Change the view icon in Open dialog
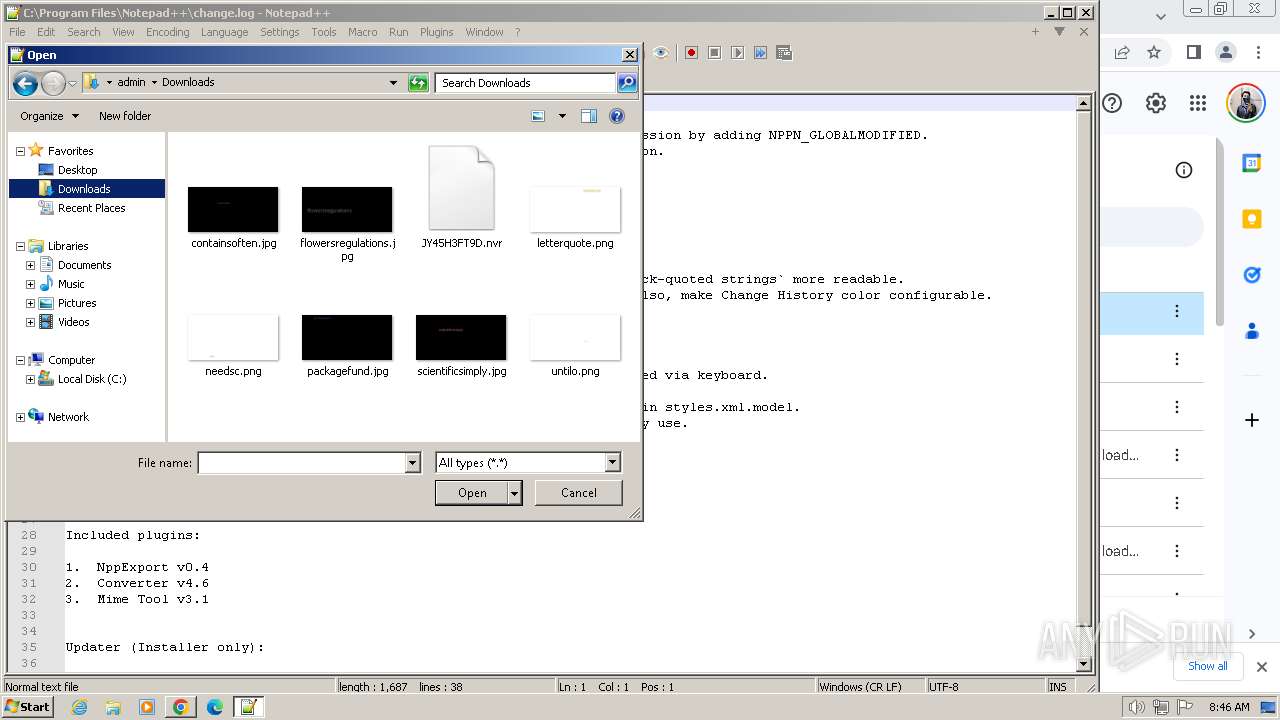The image size is (1280, 720). coord(538,116)
